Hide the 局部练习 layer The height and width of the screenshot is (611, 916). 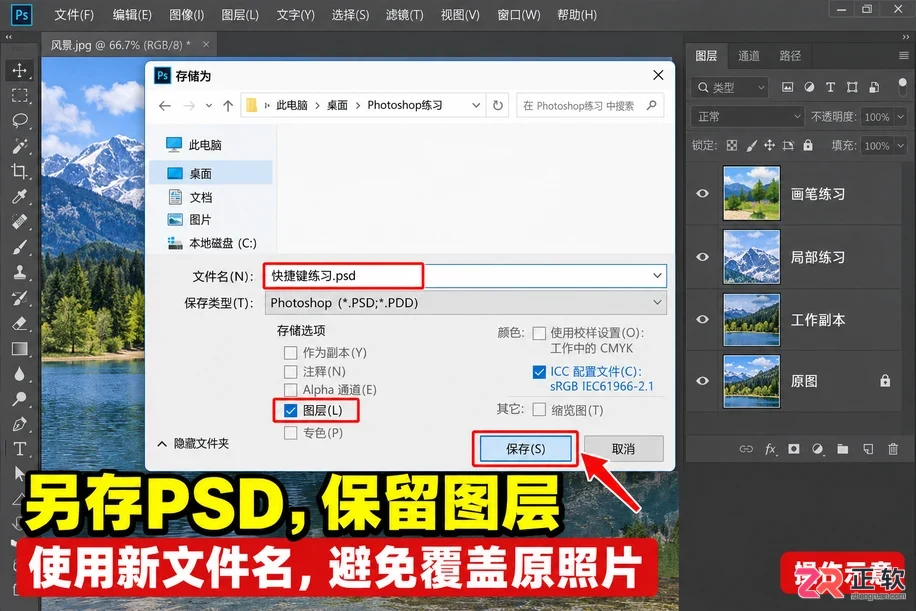(703, 257)
